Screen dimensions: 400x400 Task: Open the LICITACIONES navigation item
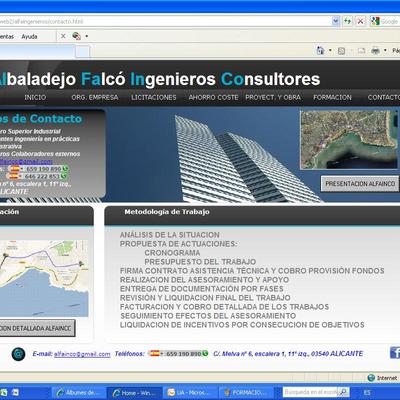154,97
